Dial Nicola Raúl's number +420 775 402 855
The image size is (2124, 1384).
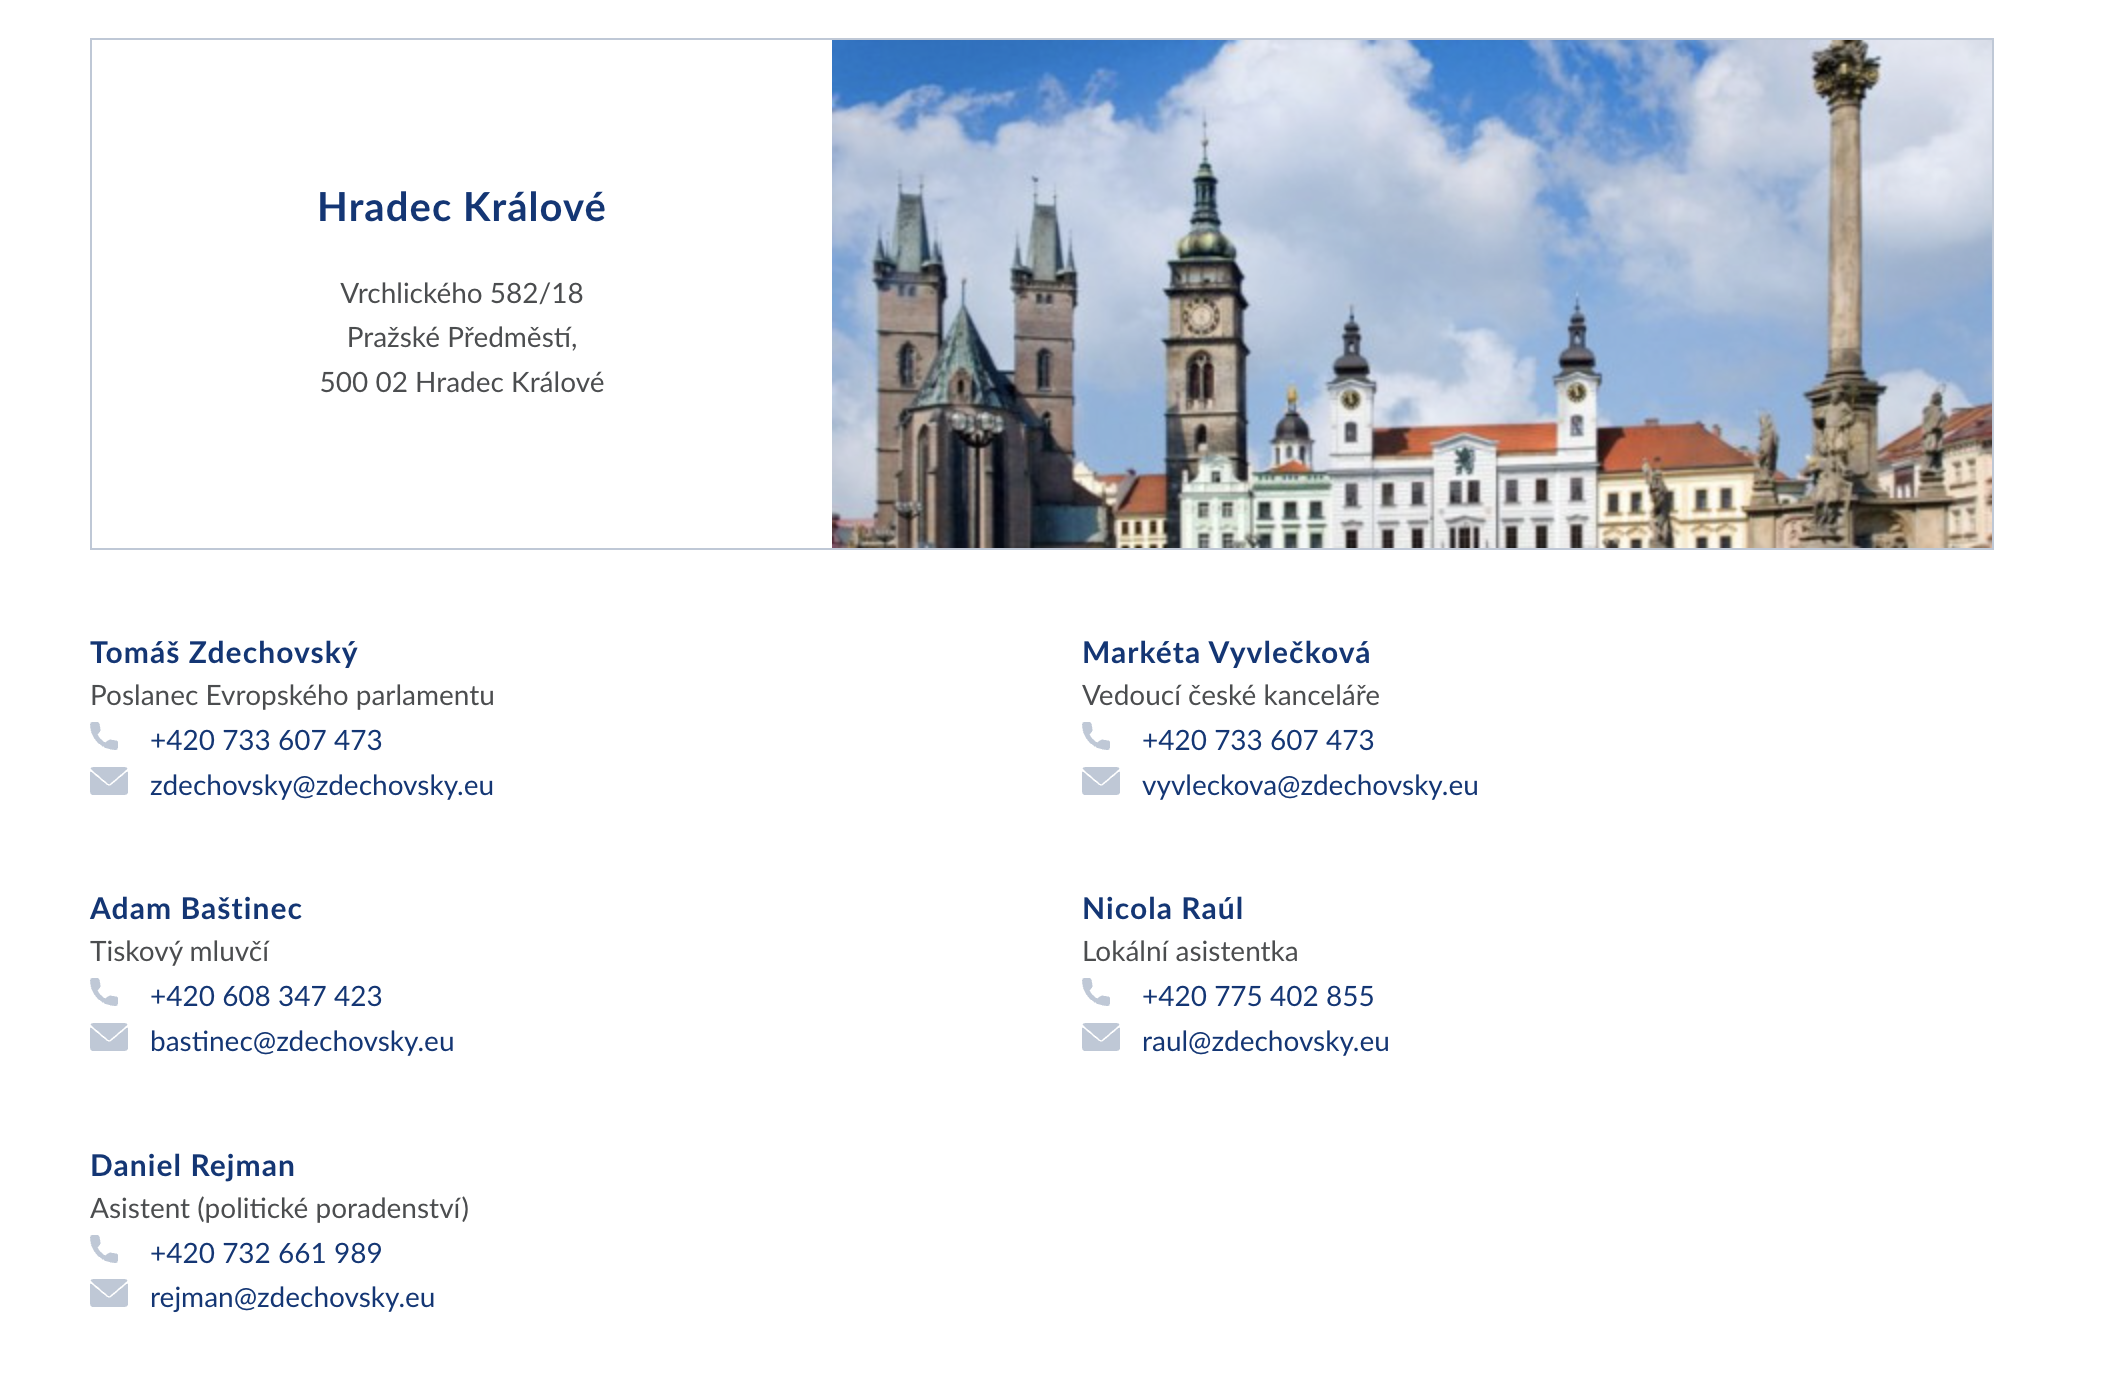coord(1257,996)
